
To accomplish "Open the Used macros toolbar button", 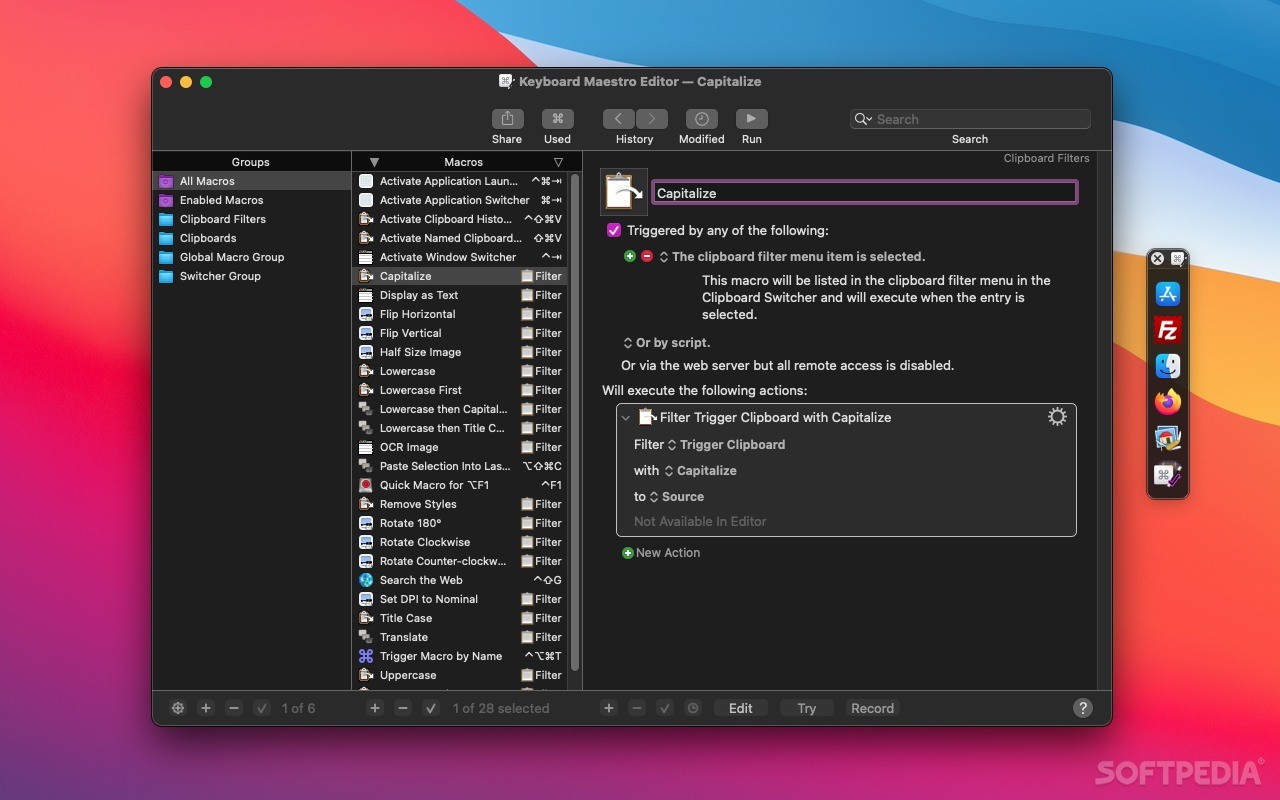I will (x=557, y=118).
